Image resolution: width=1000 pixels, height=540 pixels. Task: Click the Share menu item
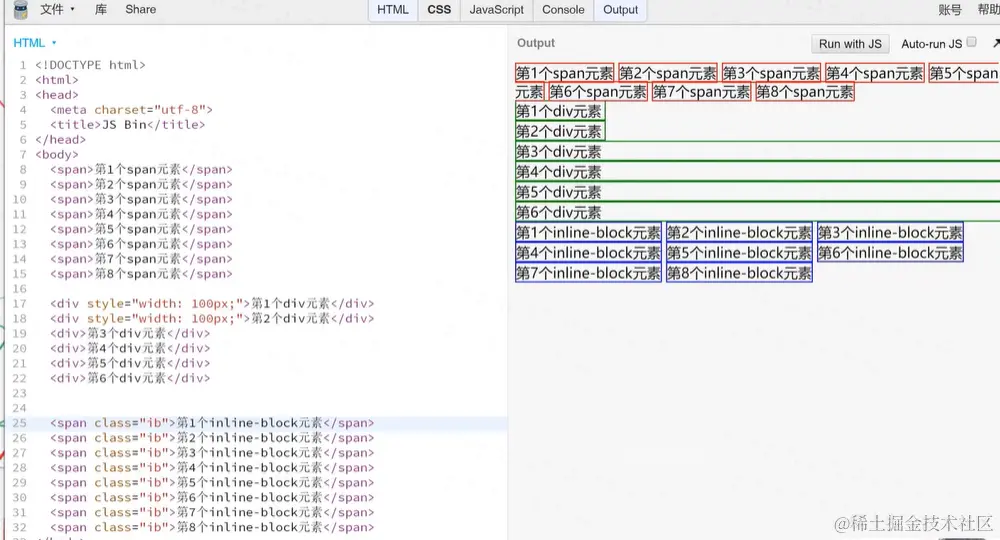pos(140,10)
